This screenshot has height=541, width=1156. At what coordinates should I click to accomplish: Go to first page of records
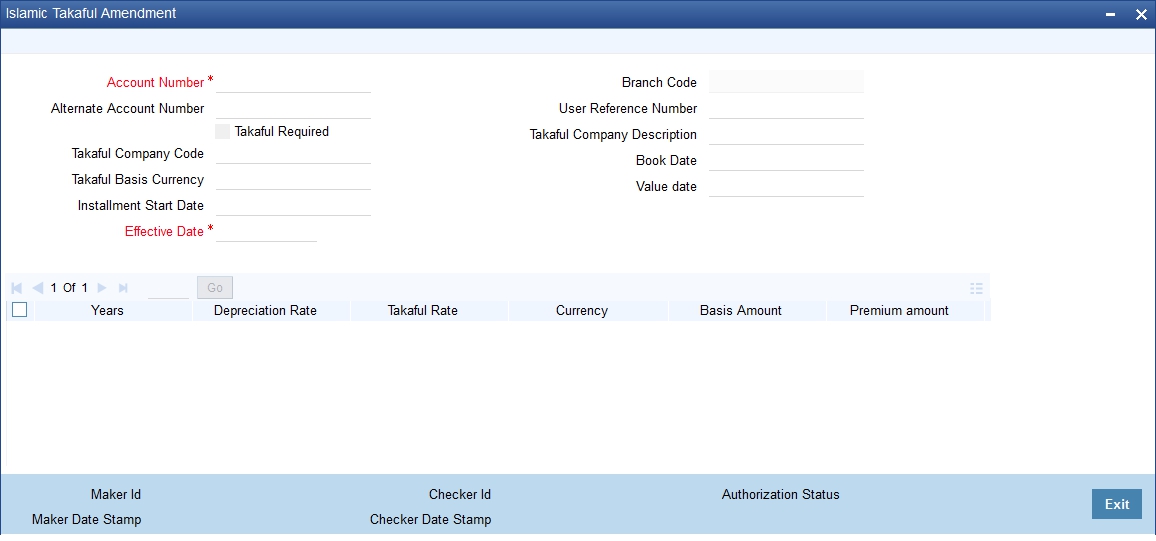coord(17,287)
